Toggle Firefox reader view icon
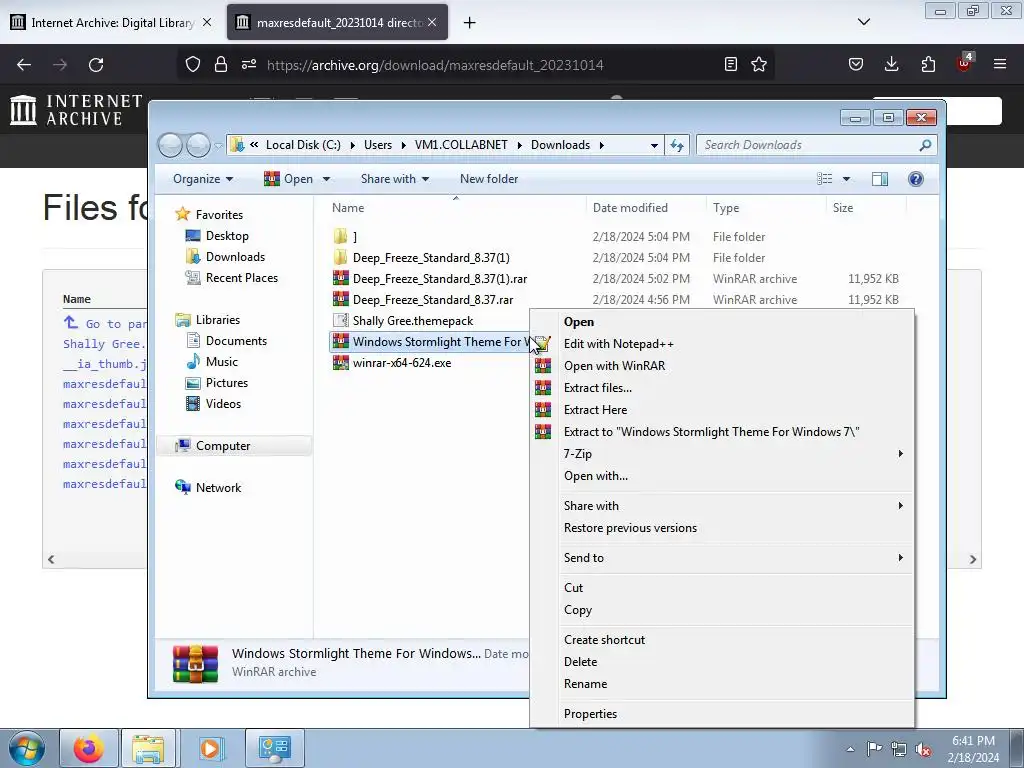The width and height of the screenshot is (1024, 768). click(x=731, y=64)
